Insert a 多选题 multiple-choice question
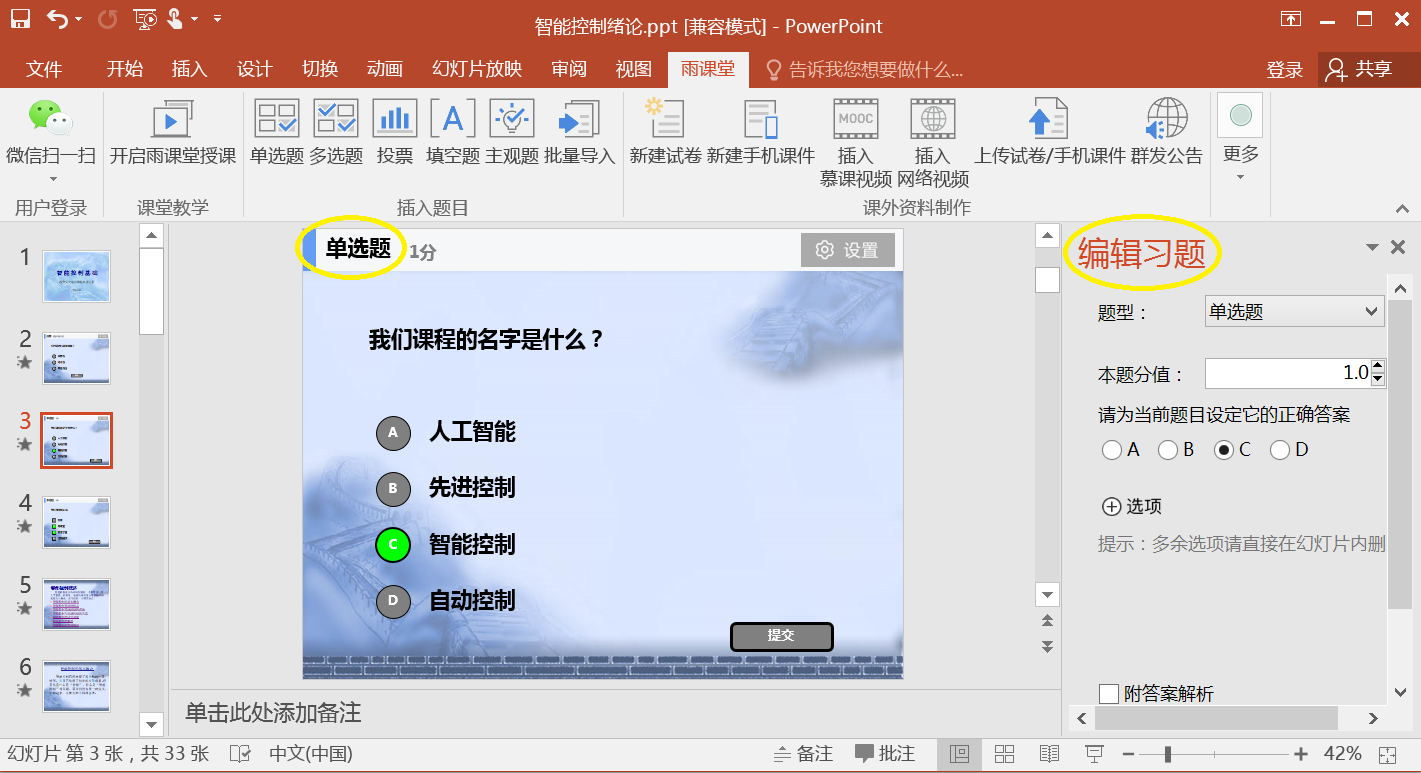Image resolution: width=1421 pixels, height=773 pixels. [336, 131]
